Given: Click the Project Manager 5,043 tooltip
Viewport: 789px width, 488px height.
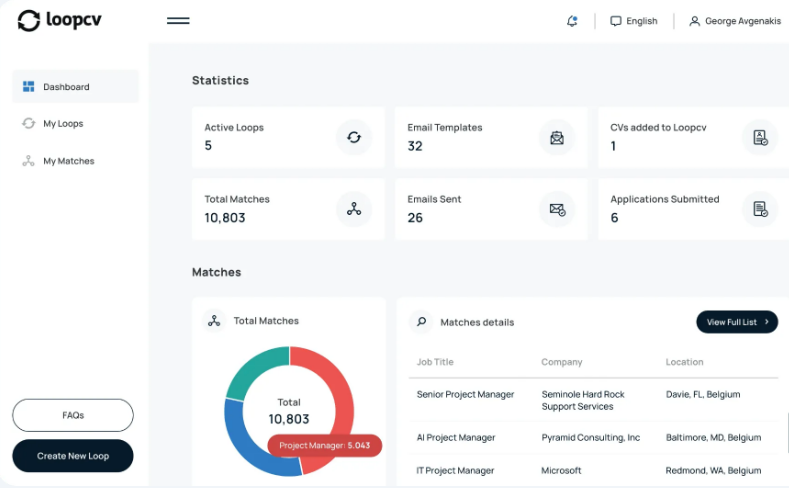Looking at the screenshot, I should 325,445.
